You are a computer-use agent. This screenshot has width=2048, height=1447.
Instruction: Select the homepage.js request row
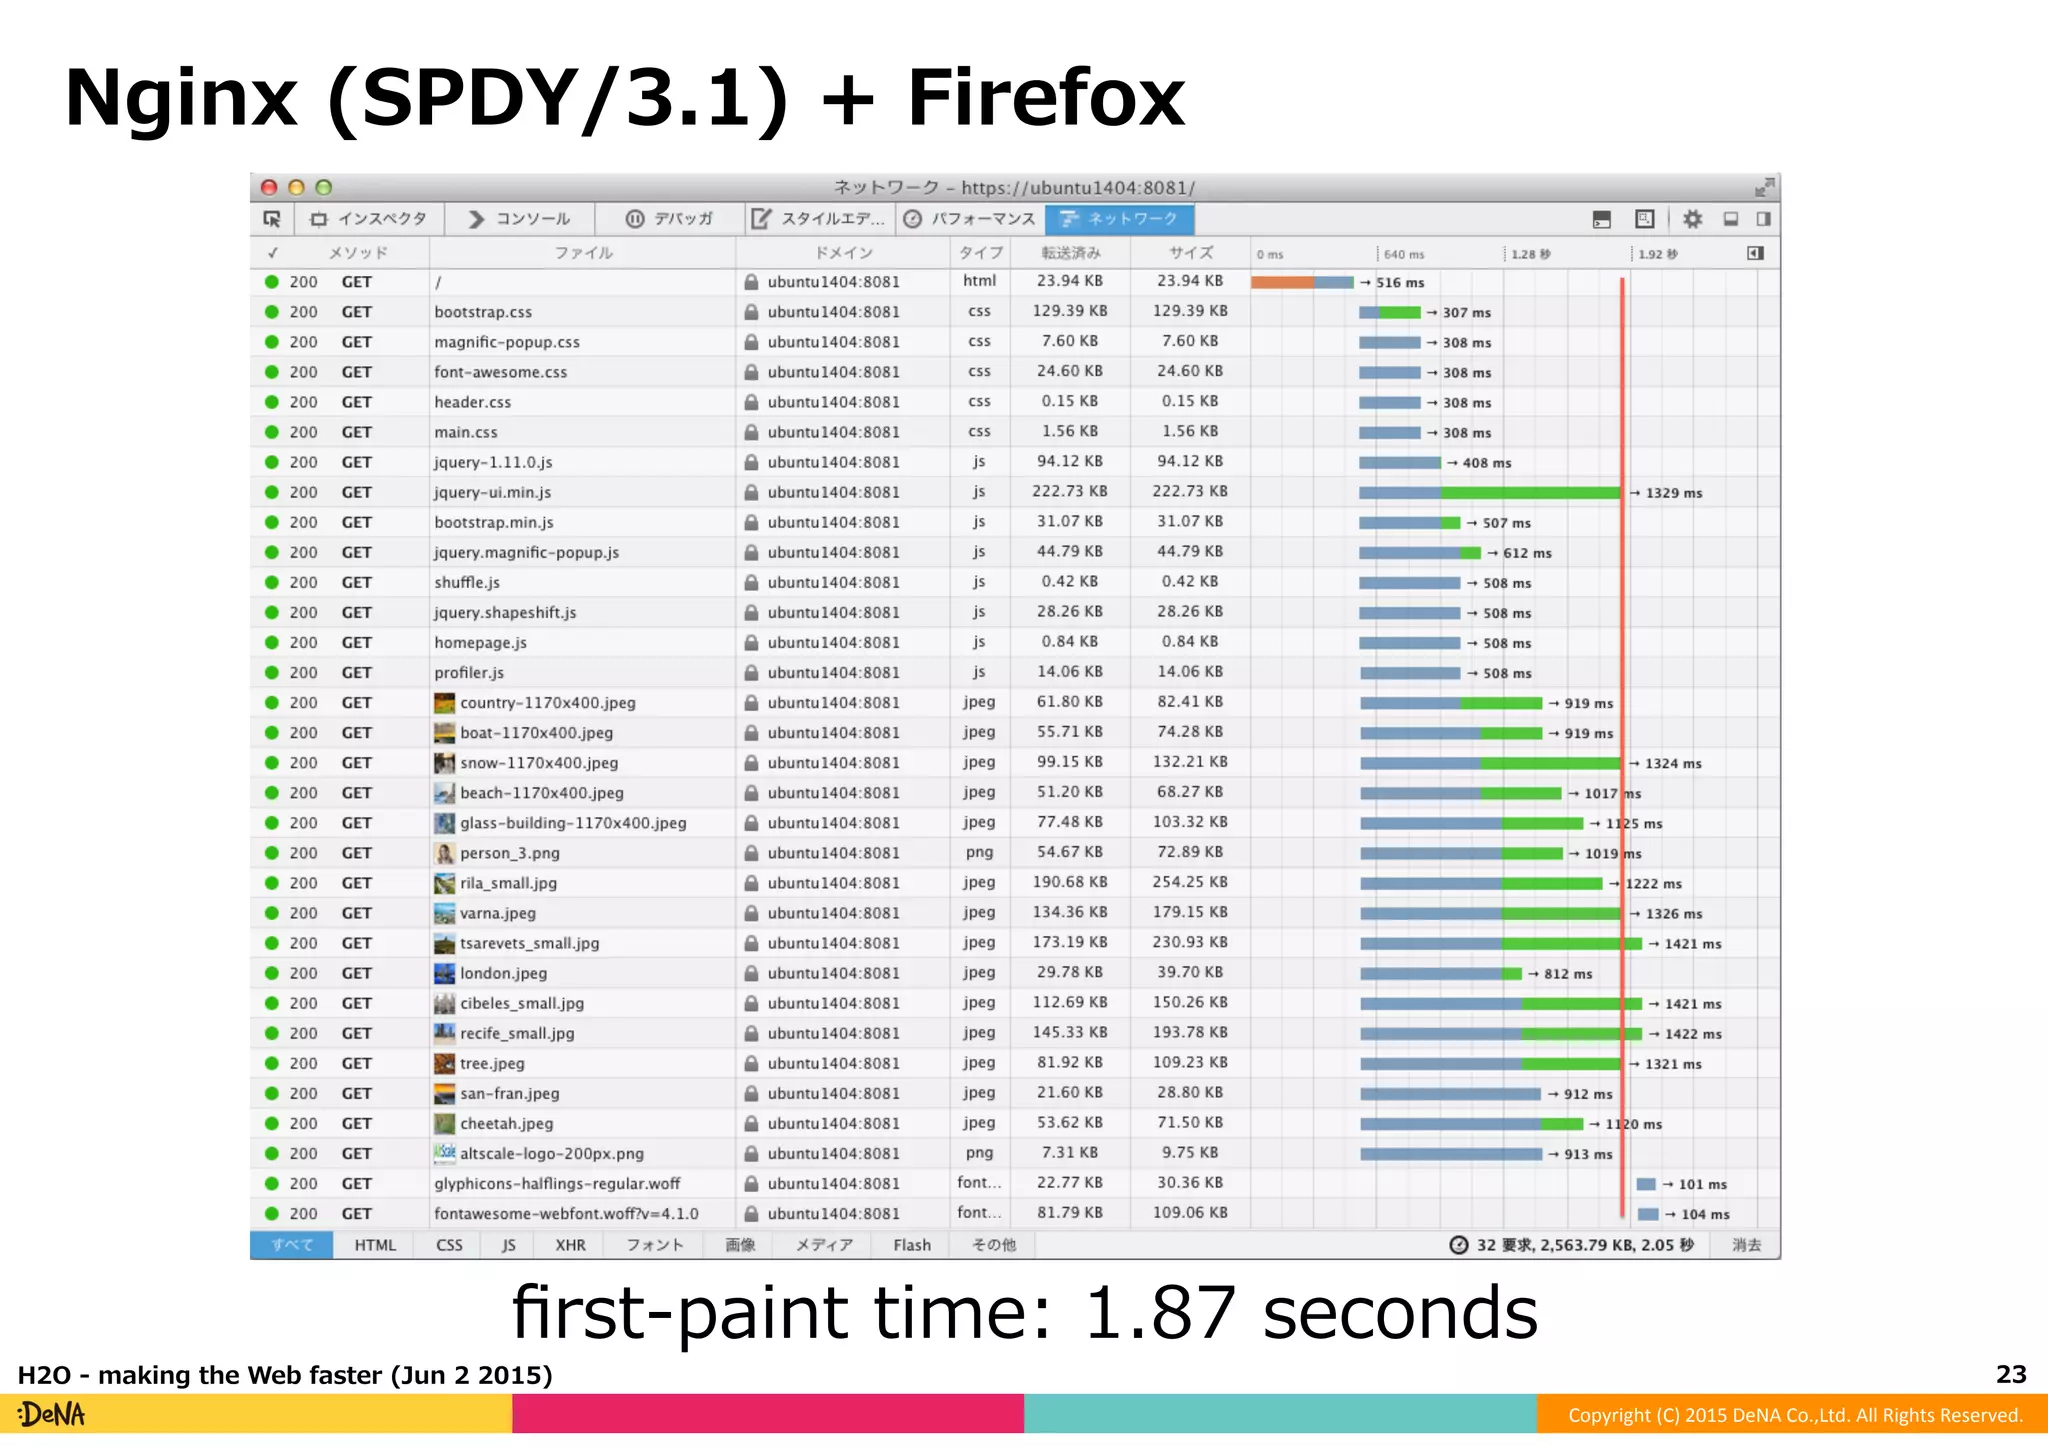coord(1014,642)
